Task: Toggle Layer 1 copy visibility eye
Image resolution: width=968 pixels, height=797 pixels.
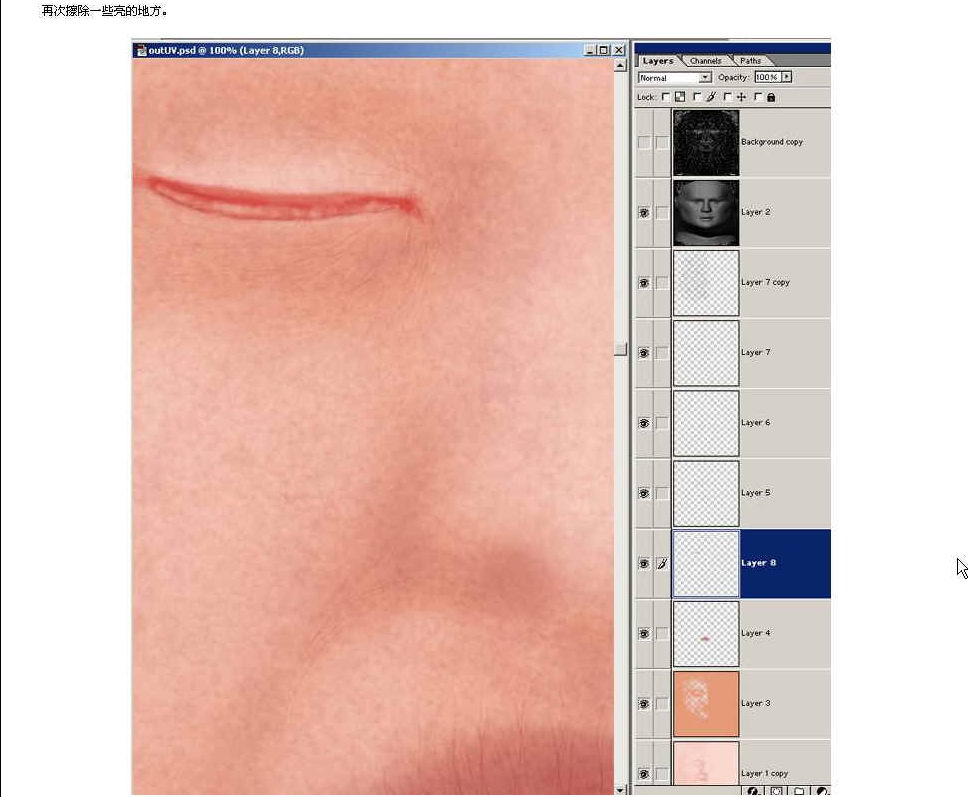Action: coord(644,774)
